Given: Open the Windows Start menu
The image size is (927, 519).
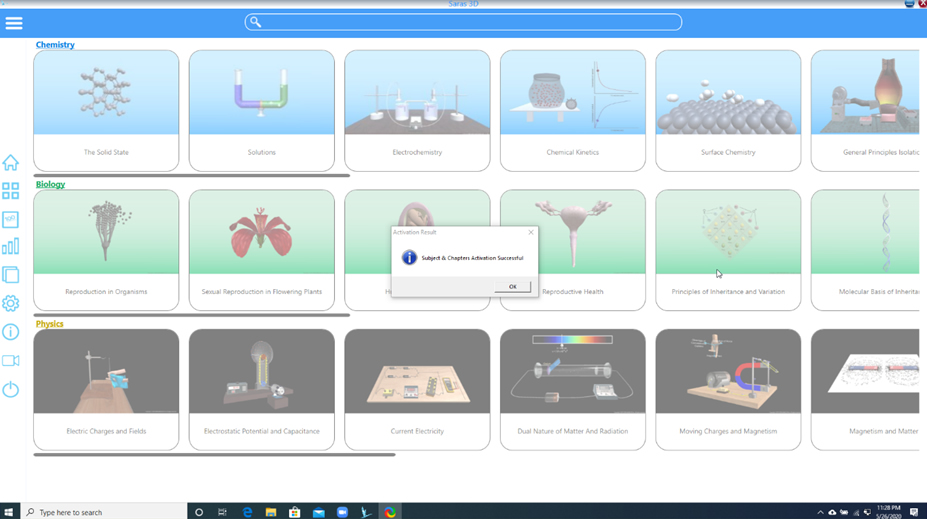Looking at the screenshot, I should [x=8, y=512].
